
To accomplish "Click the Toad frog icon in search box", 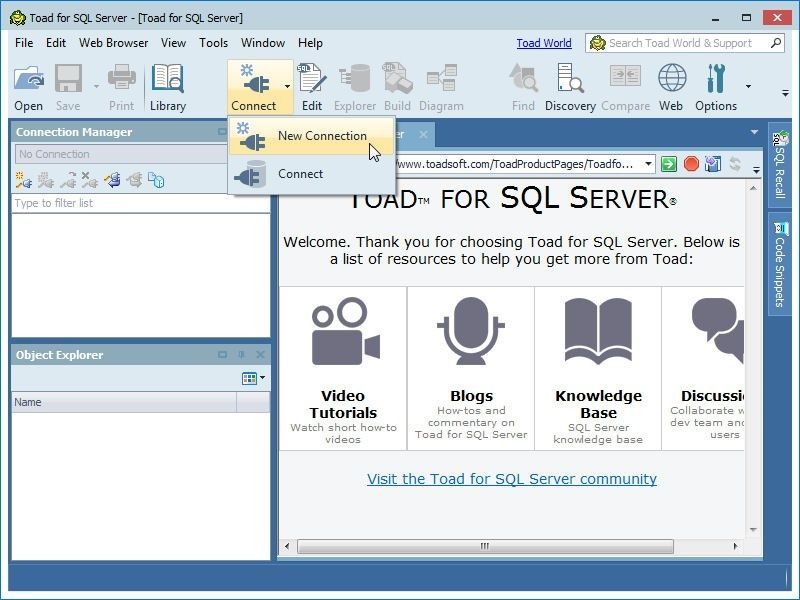I will (597, 43).
